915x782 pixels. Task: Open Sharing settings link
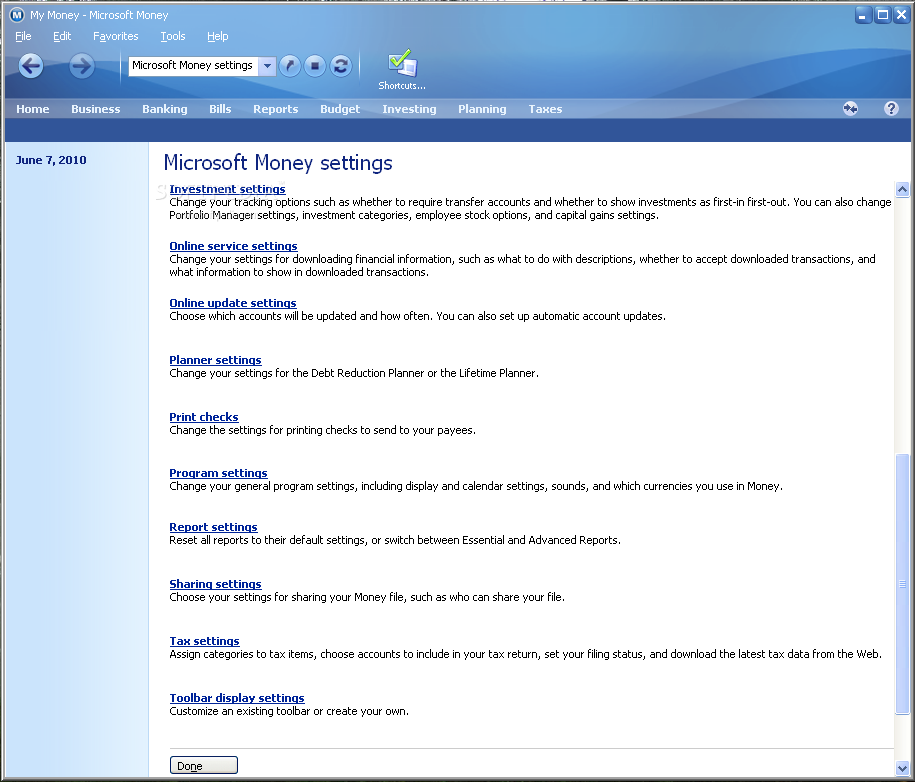pos(215,584)
